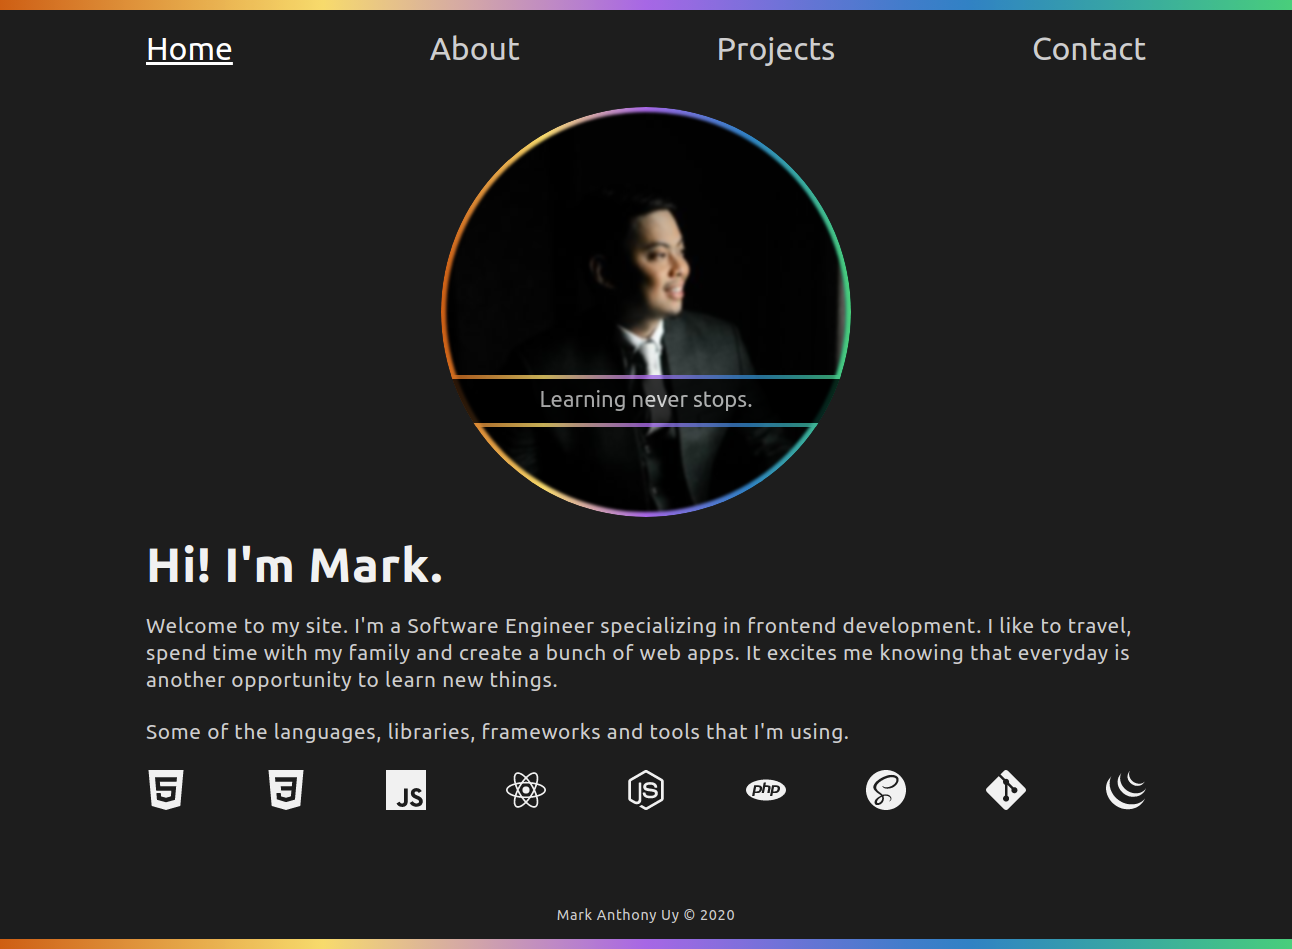Select the Node.js icon
1292x949 pixels.
coord(645,789)
